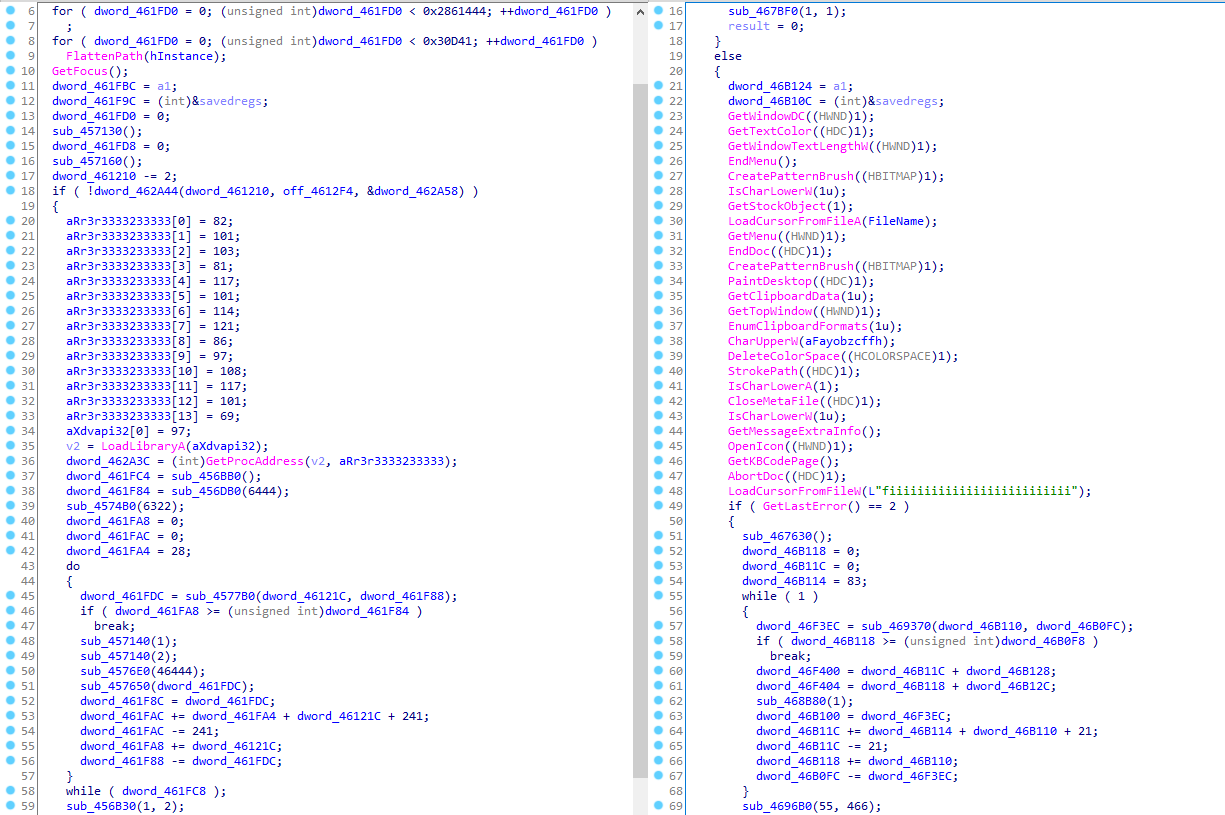This screenshot has width=1225, height=815.
Task: Click the IsCharLowerA call
Action: pos(770,386)
